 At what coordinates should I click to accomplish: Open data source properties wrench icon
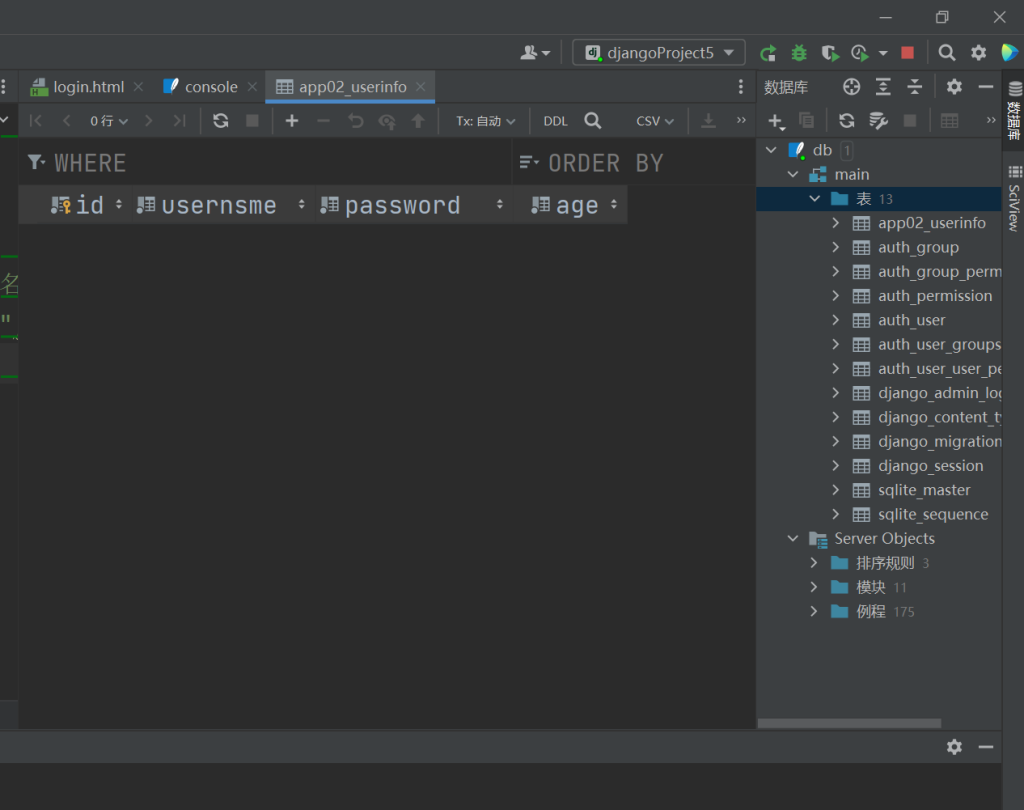tap(879, 121)
